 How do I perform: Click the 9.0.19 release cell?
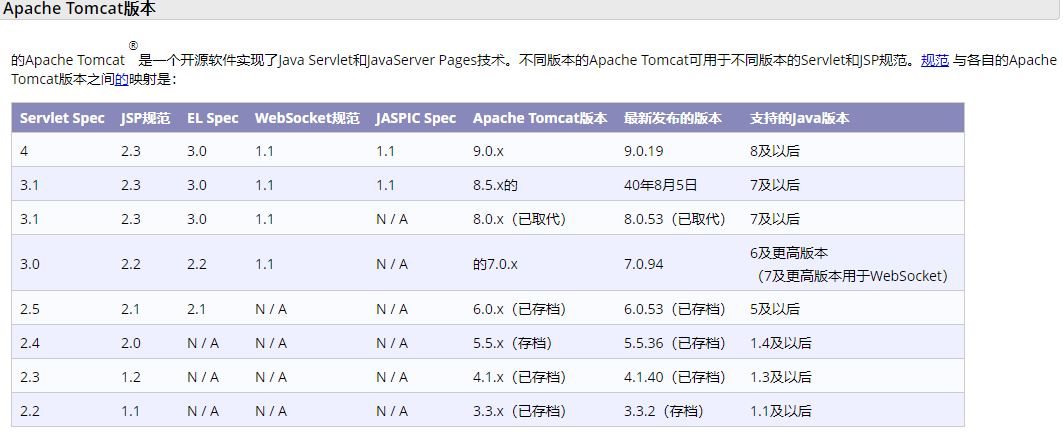click(643, 151)
